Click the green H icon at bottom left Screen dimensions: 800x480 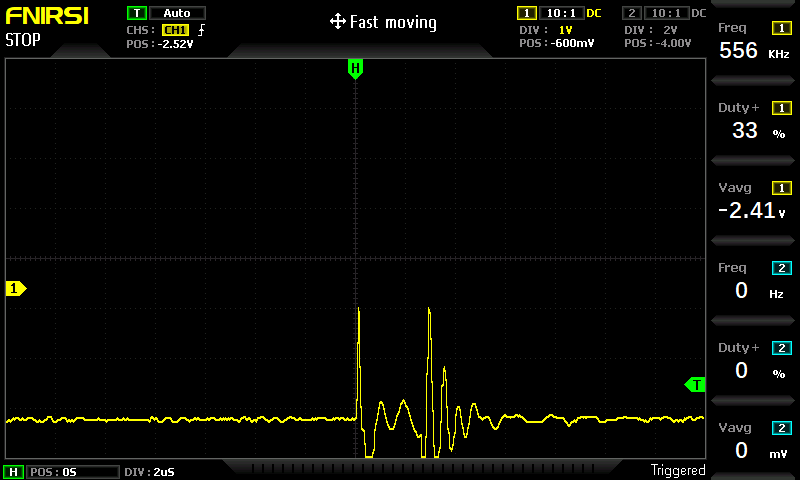tap(13, 472)
